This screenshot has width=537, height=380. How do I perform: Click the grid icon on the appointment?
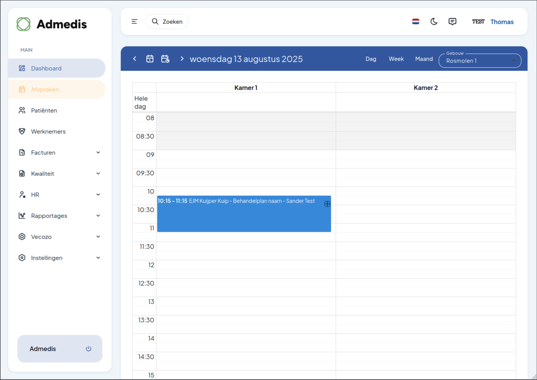tap(327, 204)
